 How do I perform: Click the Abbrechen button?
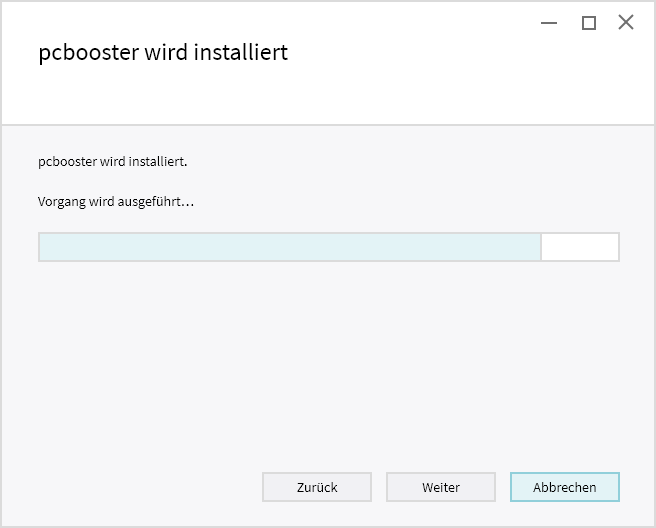(x=564, y=487)
